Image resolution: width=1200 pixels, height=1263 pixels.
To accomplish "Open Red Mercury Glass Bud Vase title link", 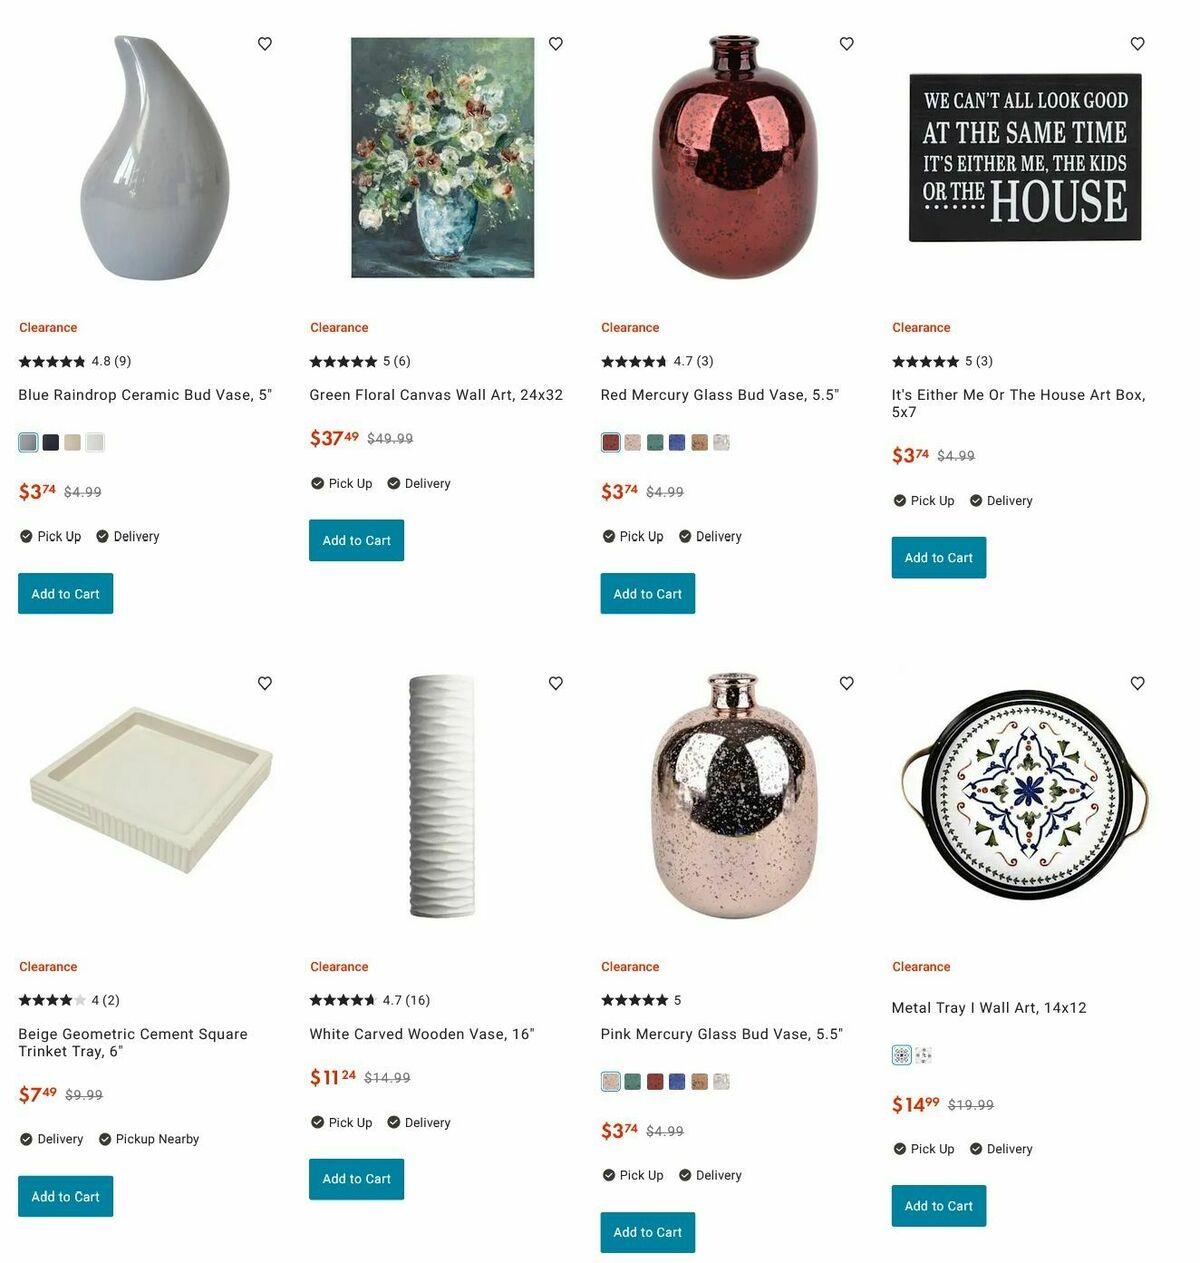I will click(720, 395).
